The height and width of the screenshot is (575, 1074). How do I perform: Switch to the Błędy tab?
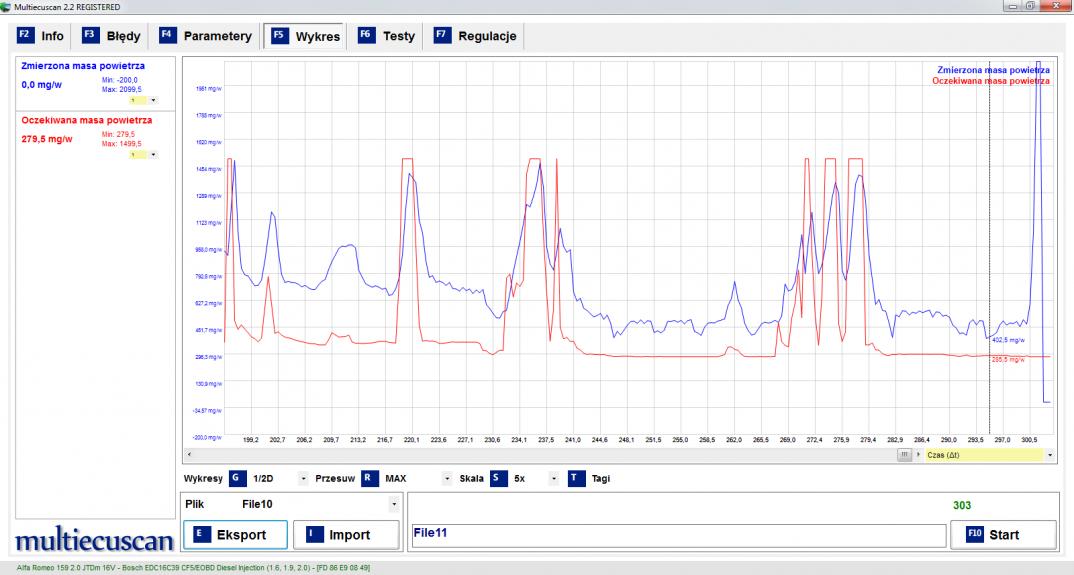click(x=111, y=36)
